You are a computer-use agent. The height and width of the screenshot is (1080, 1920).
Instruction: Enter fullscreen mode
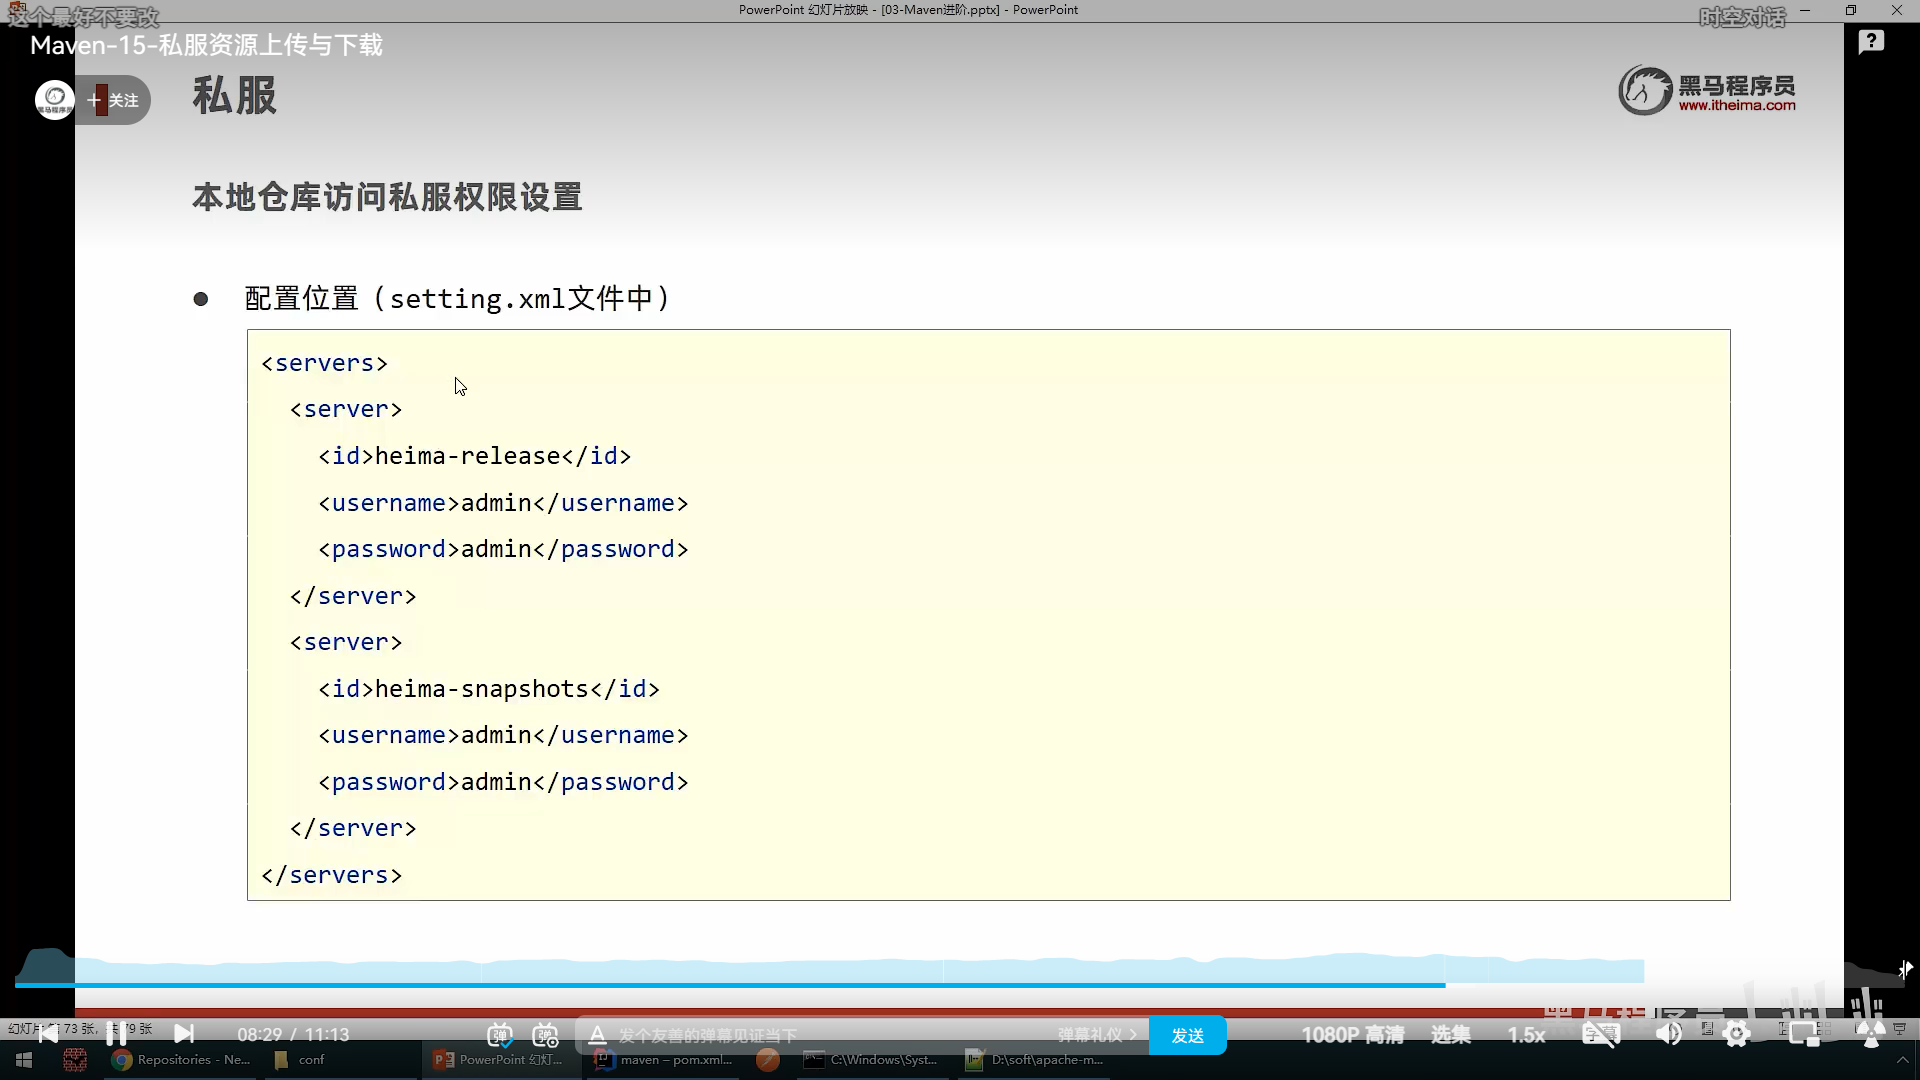tap(1870, 1035)
